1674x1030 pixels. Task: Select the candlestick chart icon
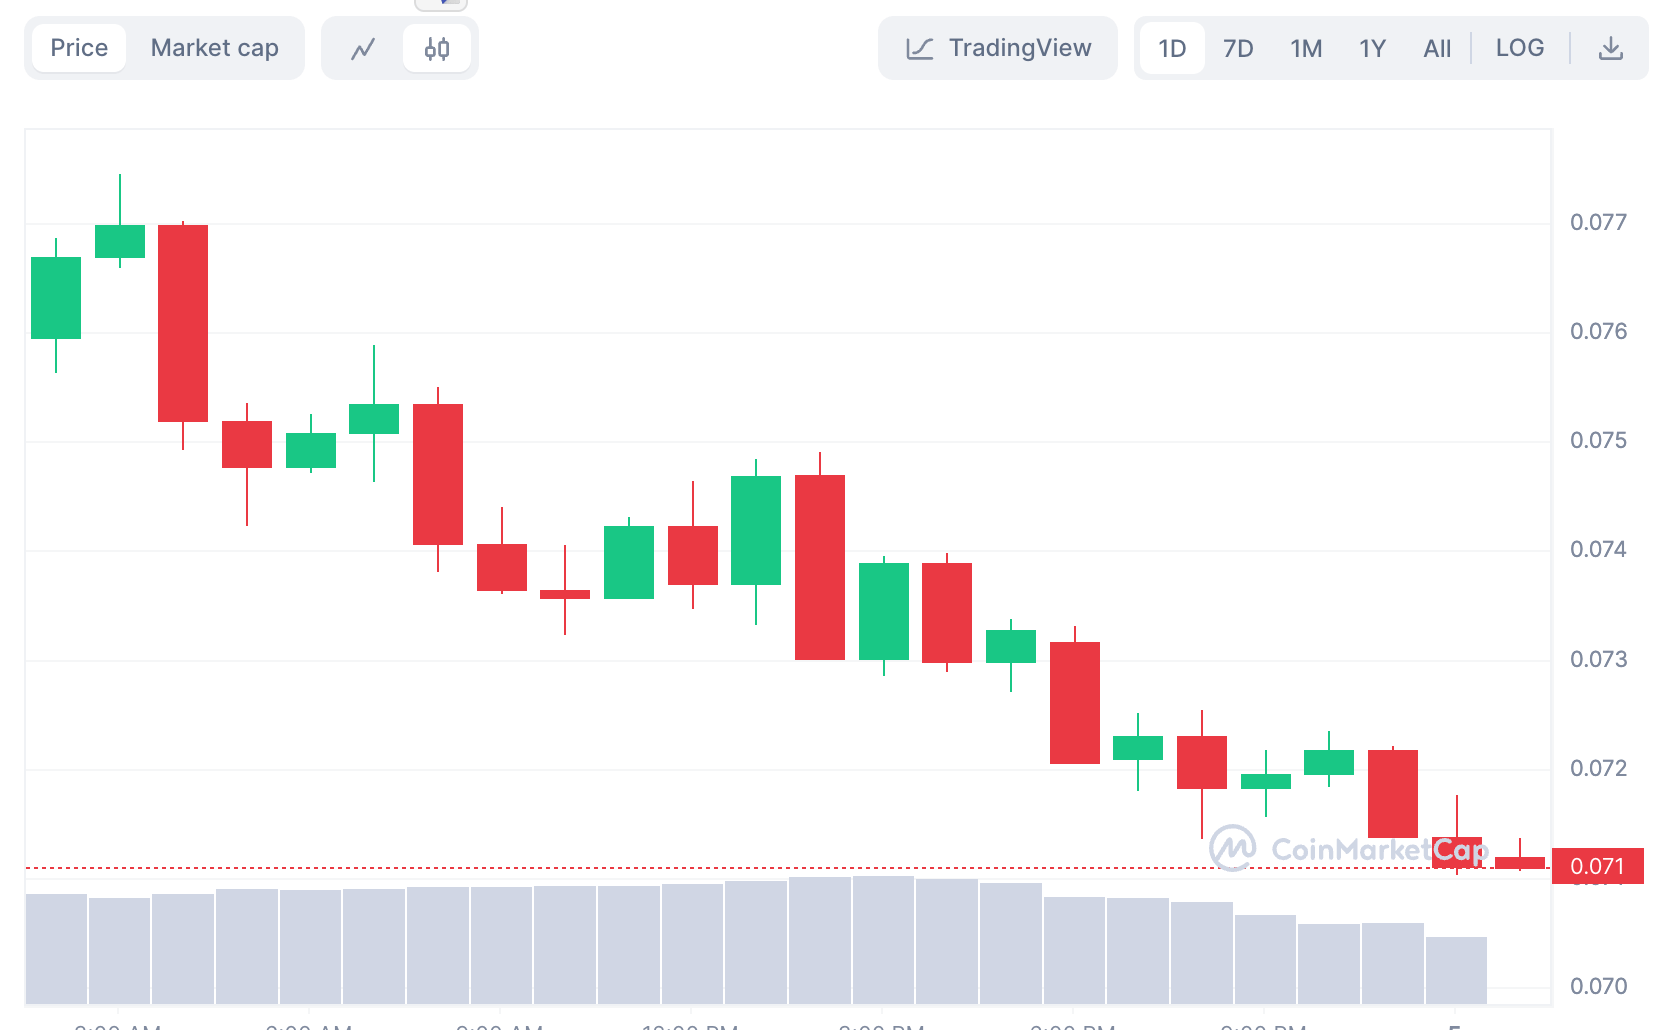[x=437, y=48]
